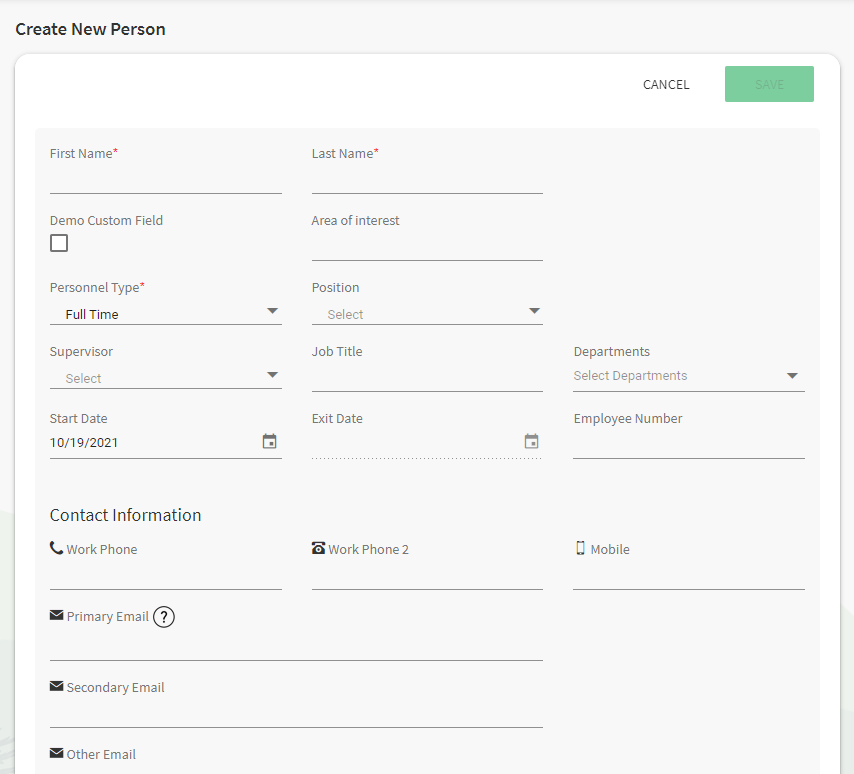
Task: Click the Contact Information section heading
Action: click(x=125, y=515)
